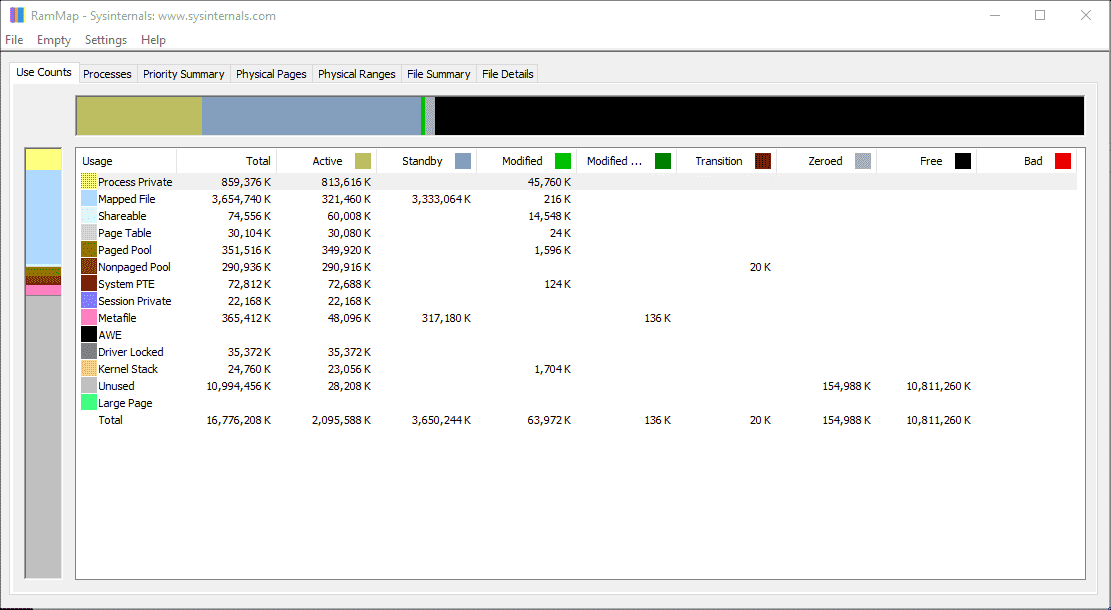Switch to the Processes tab

[107, 73]
